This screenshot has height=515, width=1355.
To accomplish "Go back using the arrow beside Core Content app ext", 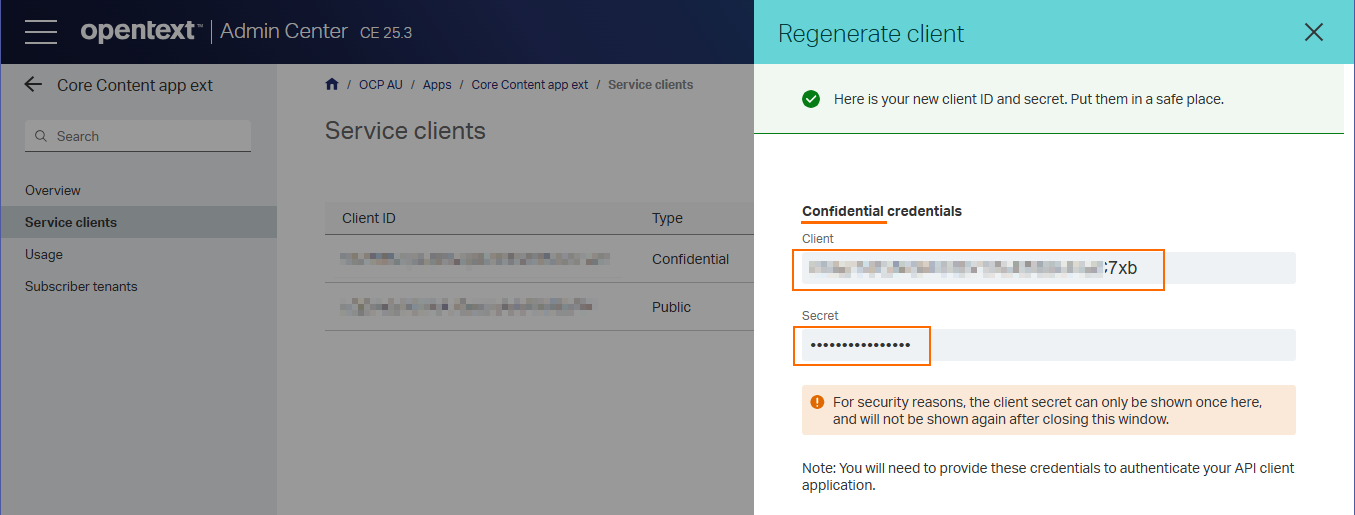I will [x=34, y=85].
